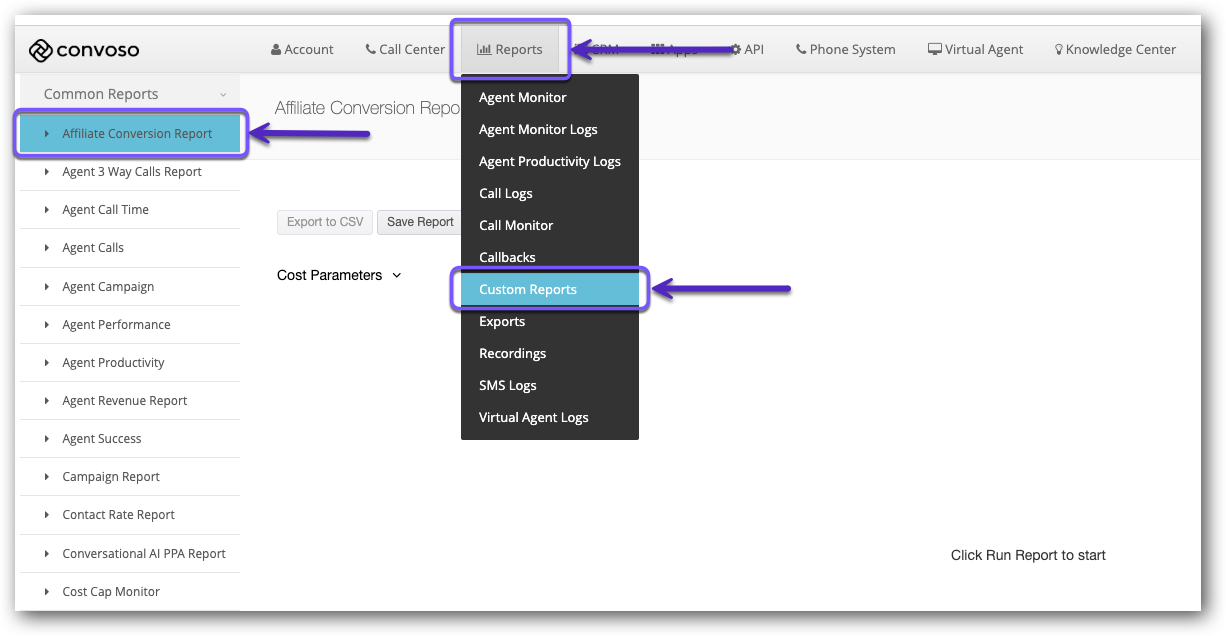Expand the Cost Parameters chevron
This screenshot has width=1226, height=636.
tap(397, 275)
